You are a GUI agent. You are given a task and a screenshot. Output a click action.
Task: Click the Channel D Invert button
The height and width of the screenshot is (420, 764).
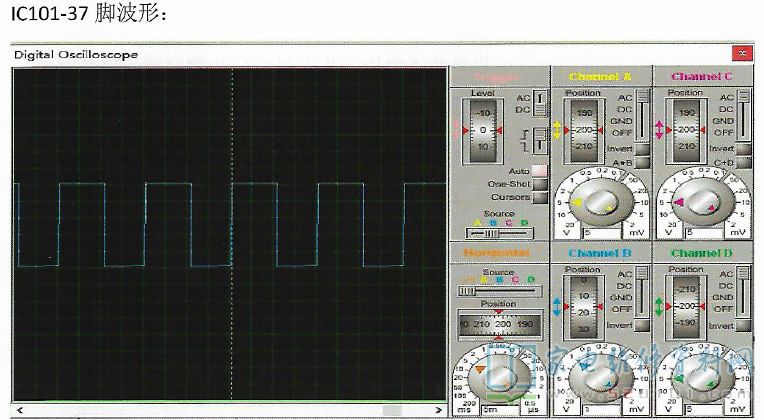744,325
